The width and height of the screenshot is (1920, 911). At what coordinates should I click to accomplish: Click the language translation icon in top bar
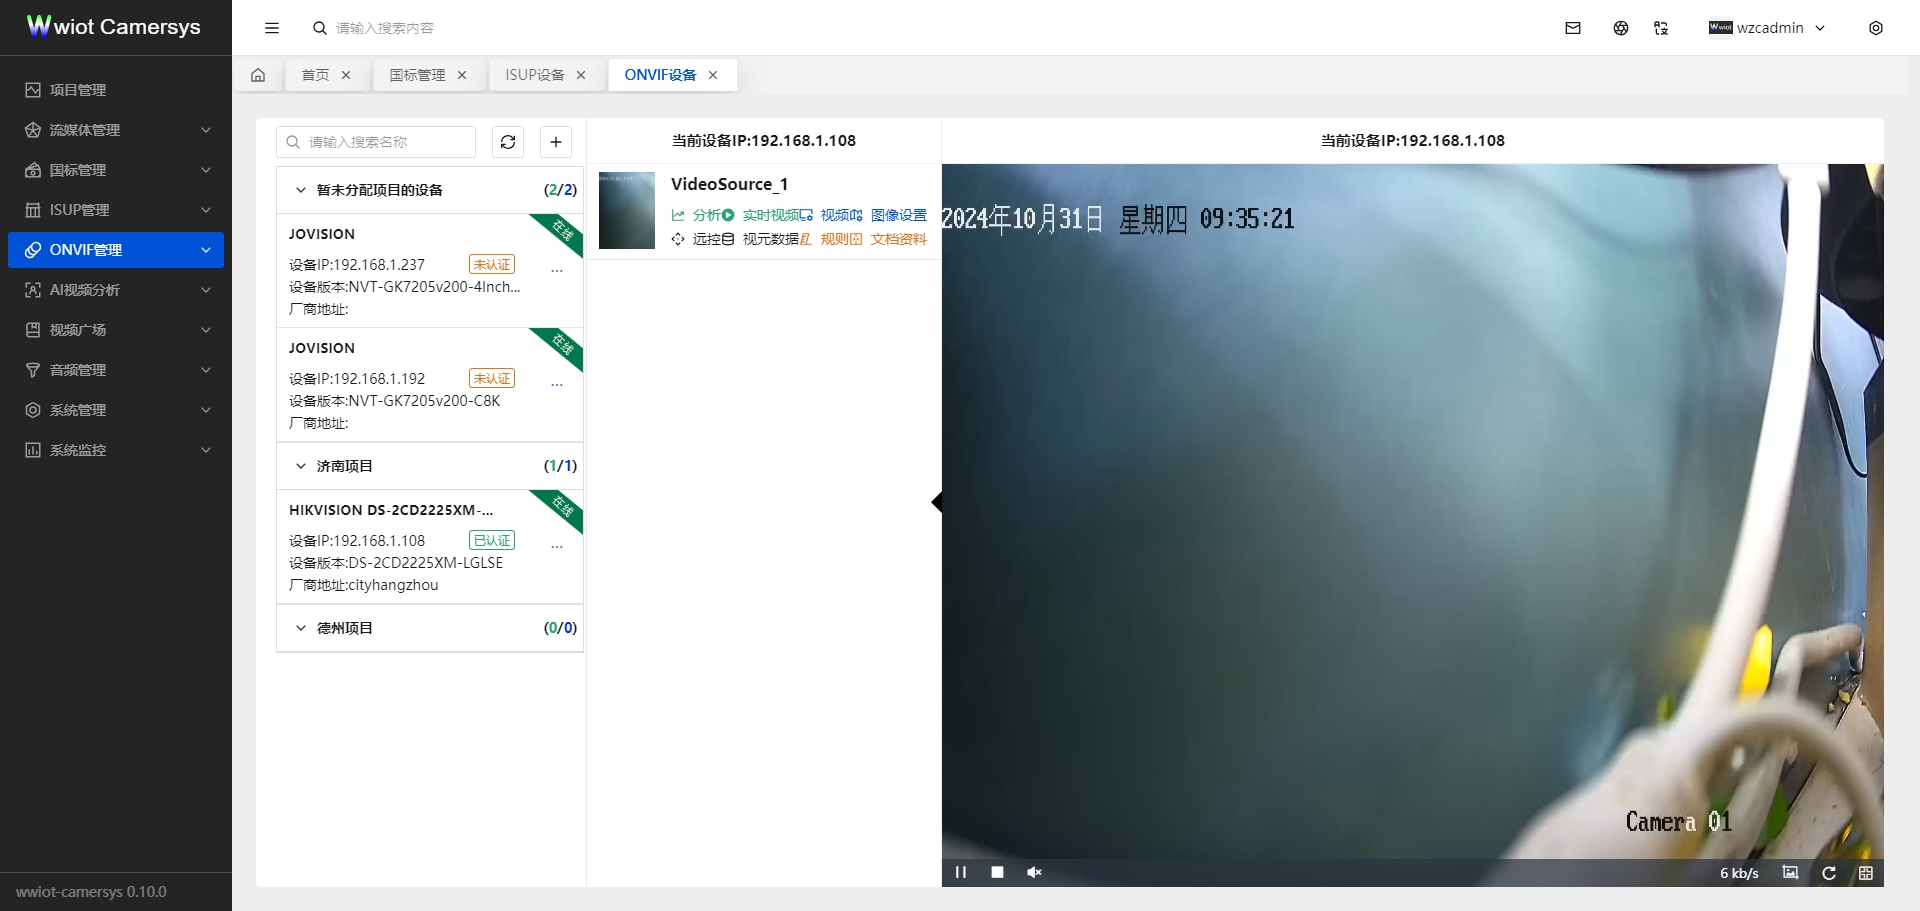(x=1621, y=28)
